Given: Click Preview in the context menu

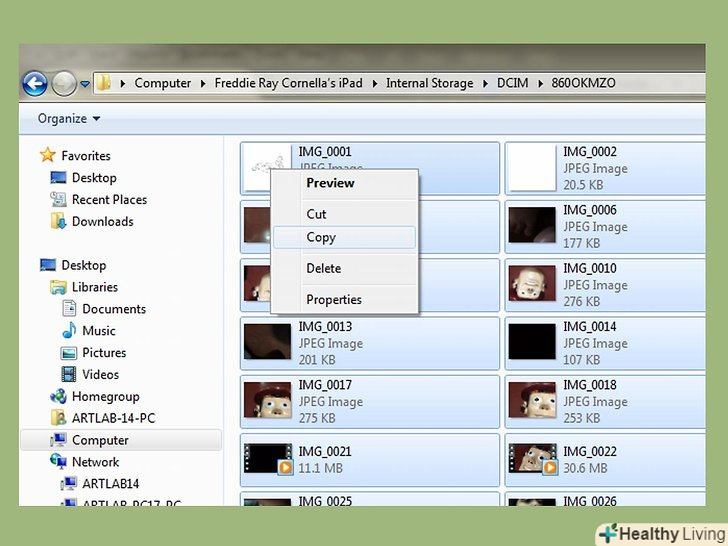Looking at the screenshot, I should [330, 183].
